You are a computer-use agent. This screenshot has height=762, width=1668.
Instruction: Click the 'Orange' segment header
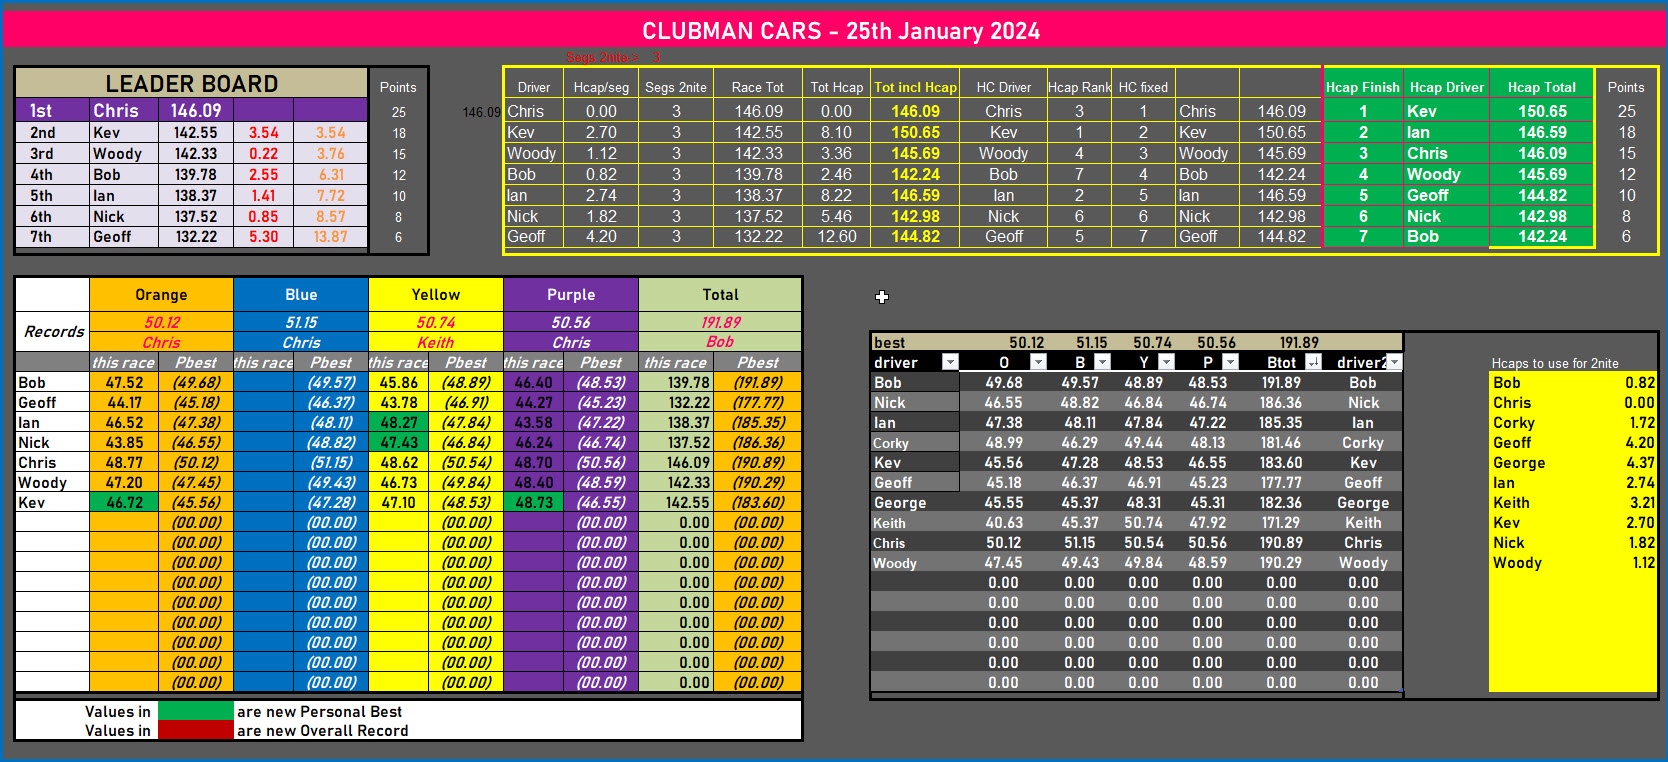pyautogui.click(x=161, y=295)
